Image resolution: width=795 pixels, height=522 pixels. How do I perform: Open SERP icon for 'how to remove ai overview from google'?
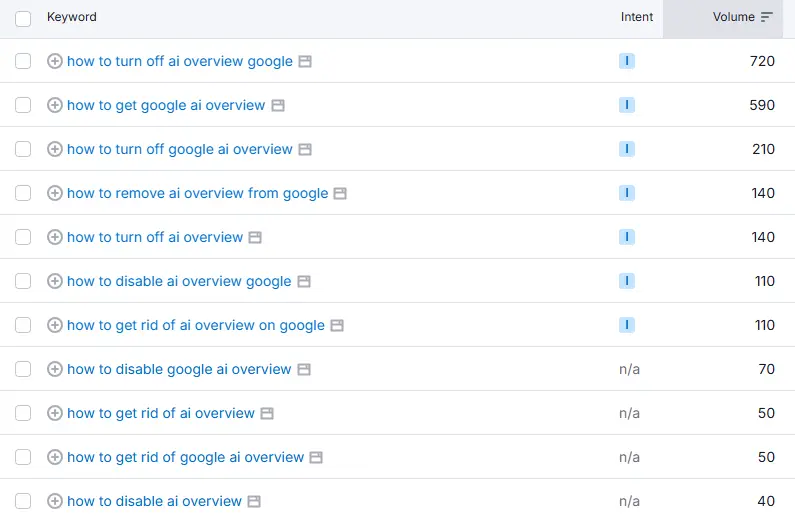(340, 194)
